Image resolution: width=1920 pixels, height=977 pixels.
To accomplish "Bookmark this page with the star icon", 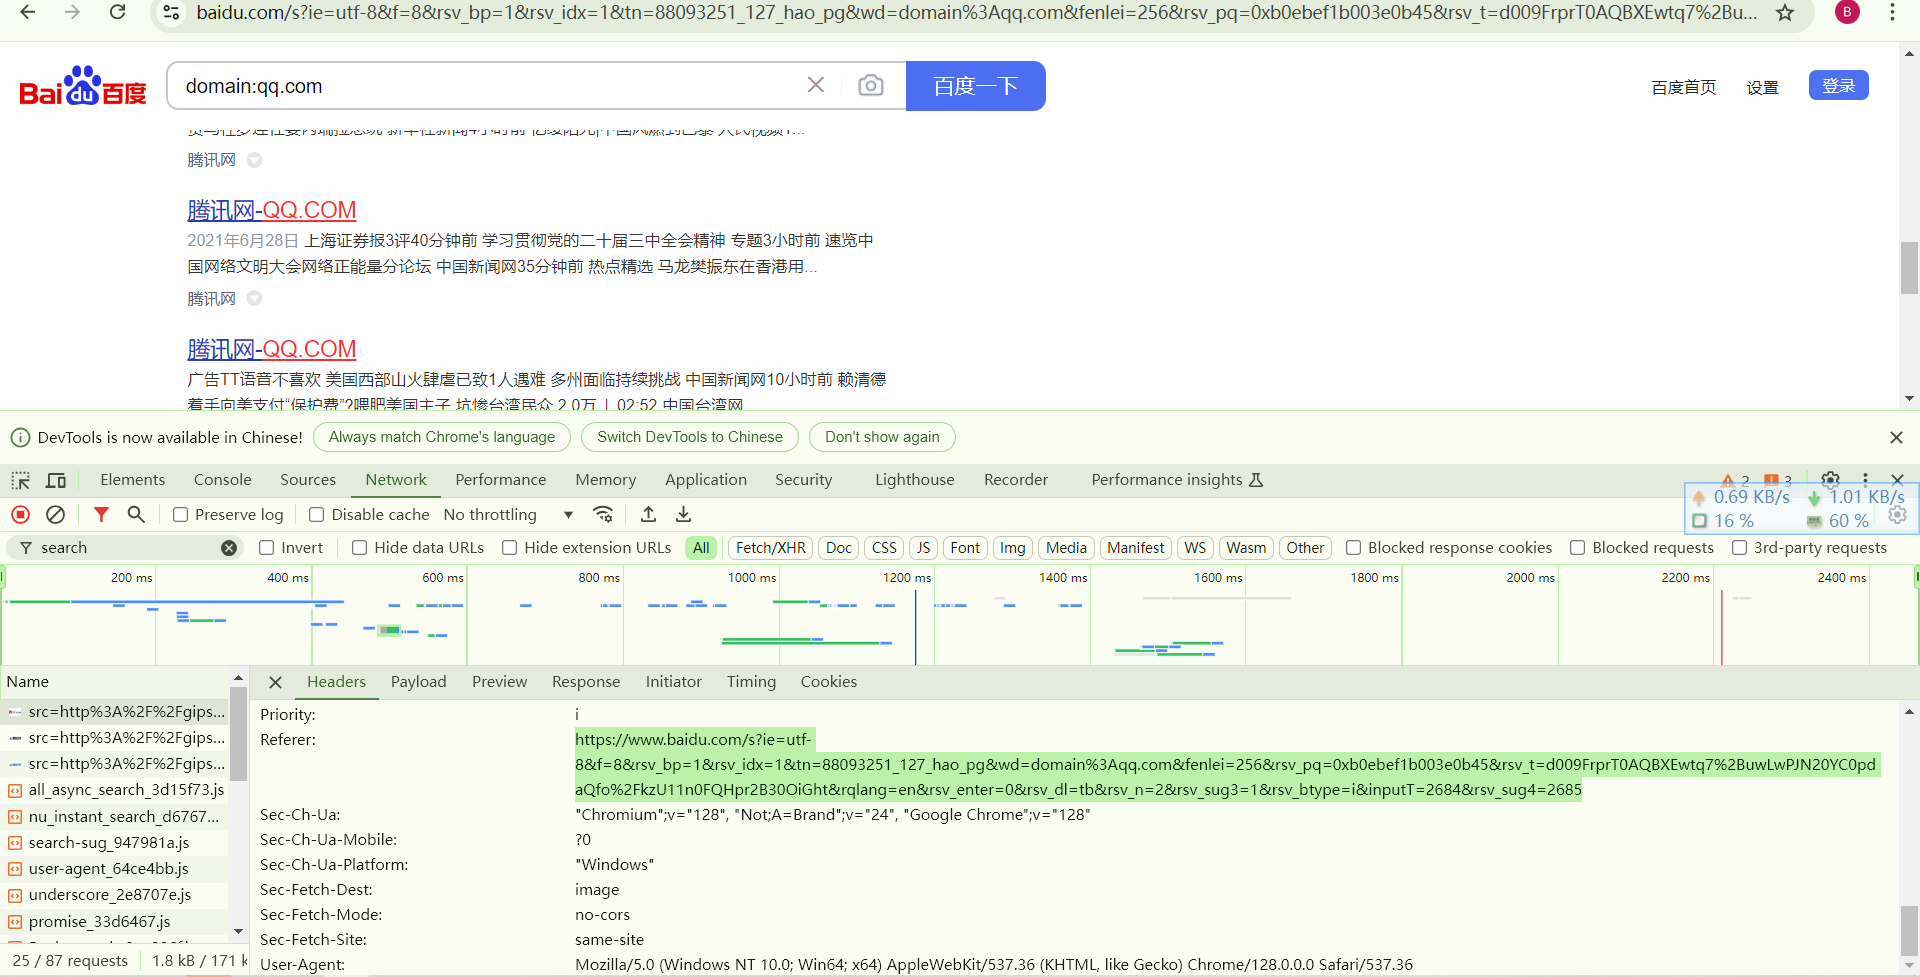I will click(x=1784, y=12).
